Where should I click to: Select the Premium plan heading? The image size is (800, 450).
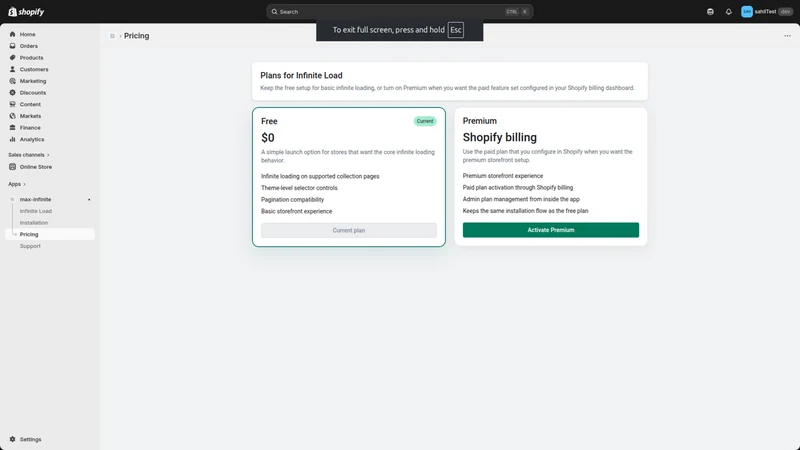click(x=480, y=121)
